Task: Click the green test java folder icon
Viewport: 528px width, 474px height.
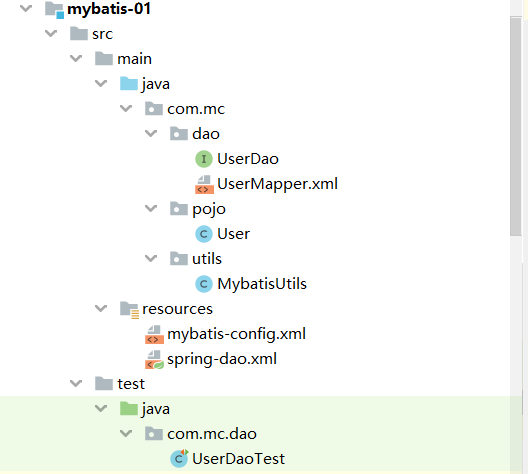Action: point(129,409)
